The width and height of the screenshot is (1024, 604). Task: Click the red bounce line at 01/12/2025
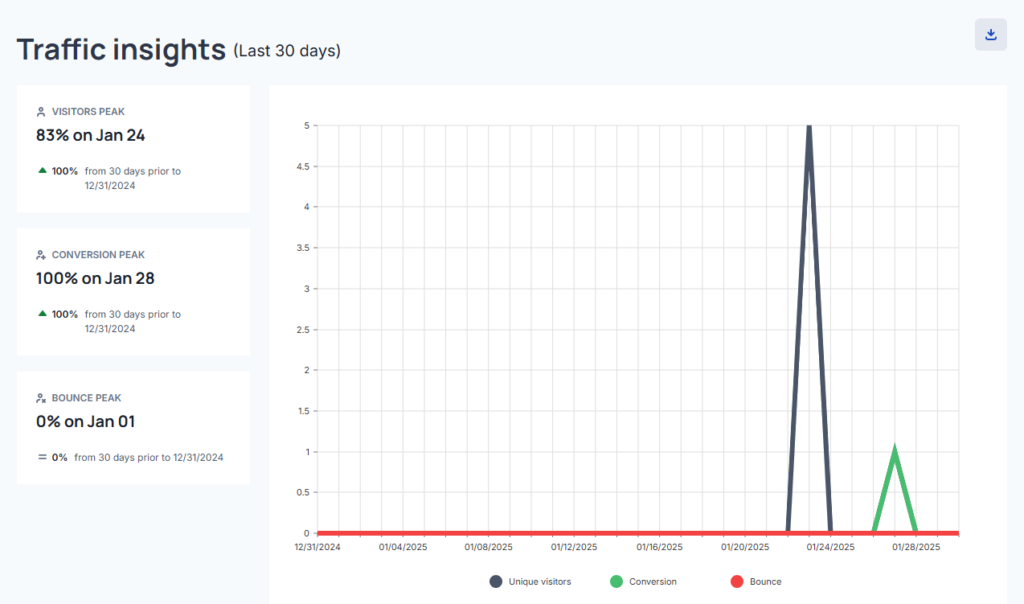tap(574, 533)
